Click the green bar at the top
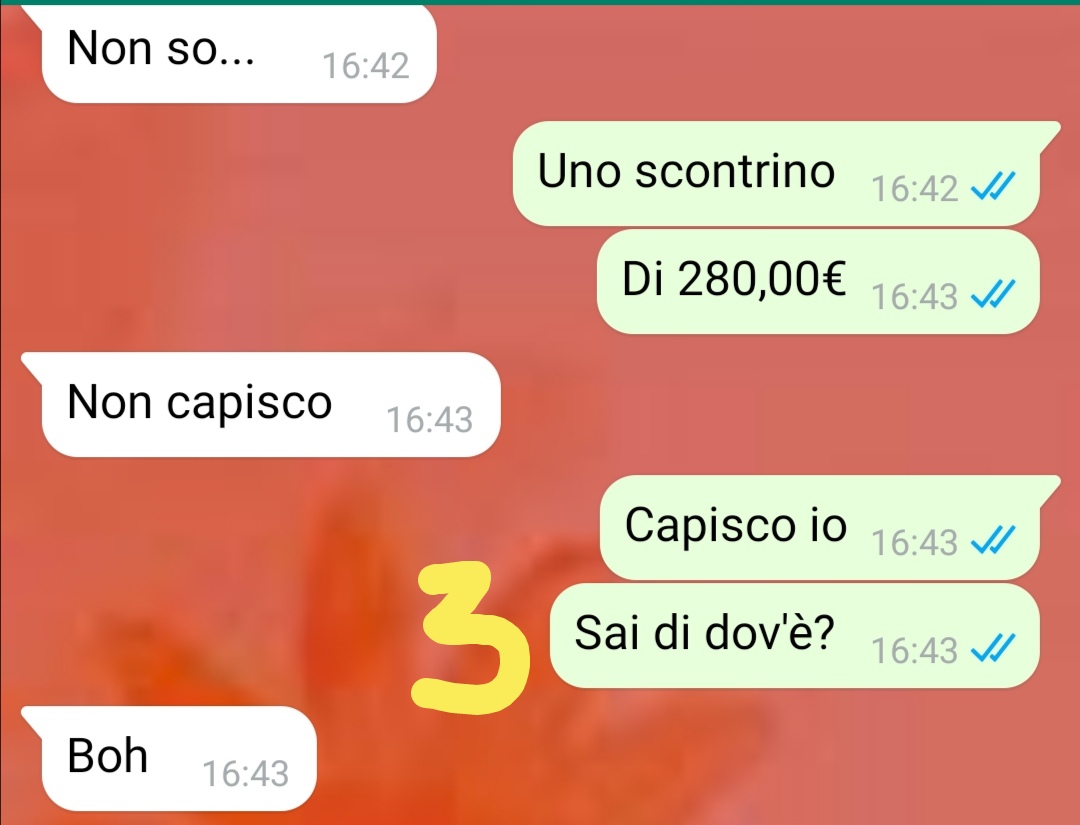1080x825 pixels. tap(540, 2)
